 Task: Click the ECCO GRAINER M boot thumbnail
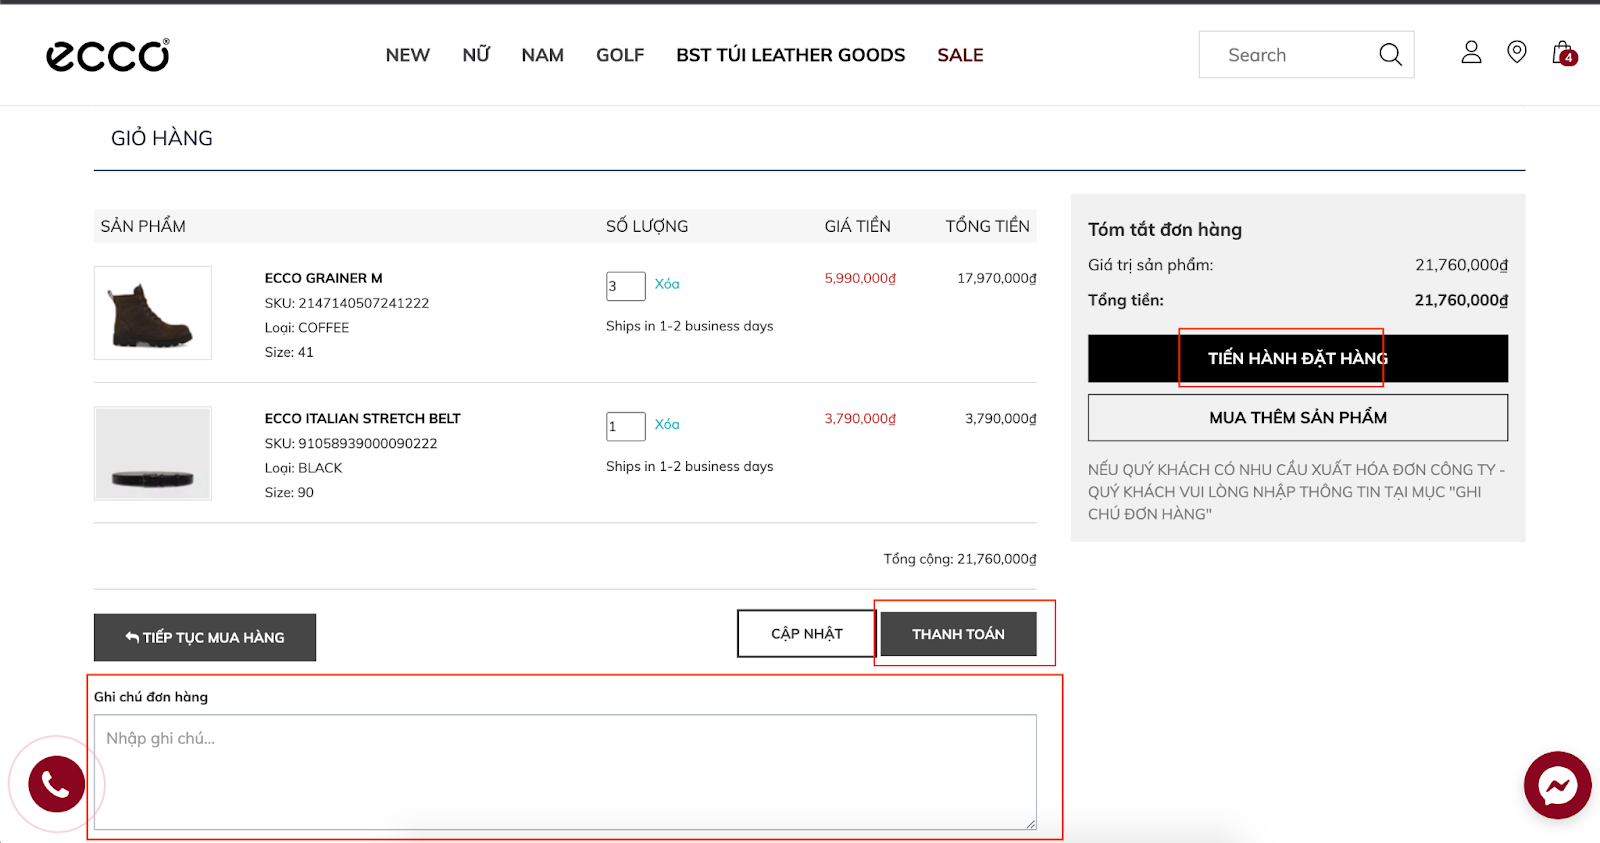[153, 313]
